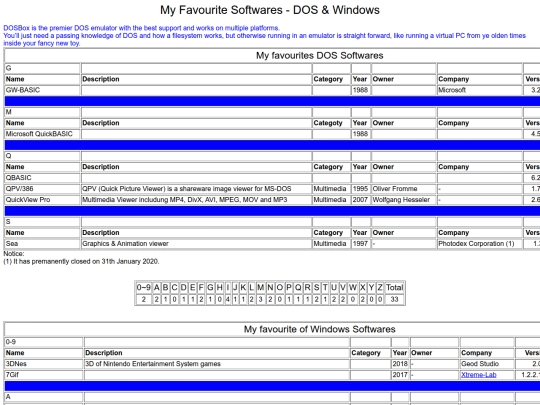Click the 3D of Nintendo Entertainment System description
The height and width of the screenshot is (405, 540).
pyautogui.click(x=217, y=364)
